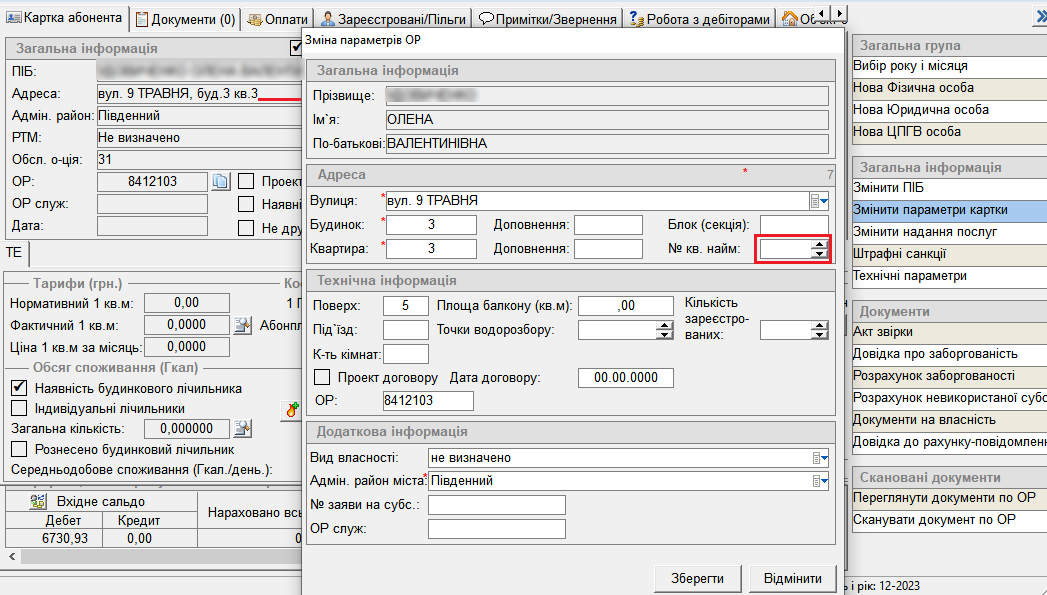Click the flame add icon in consumption panel
The image size is (1047, 595).
[292, 409]
